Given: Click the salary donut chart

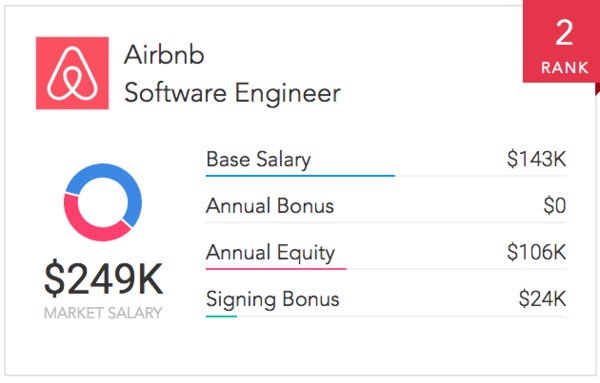Looking at the screenshot, I should (103, 202).
